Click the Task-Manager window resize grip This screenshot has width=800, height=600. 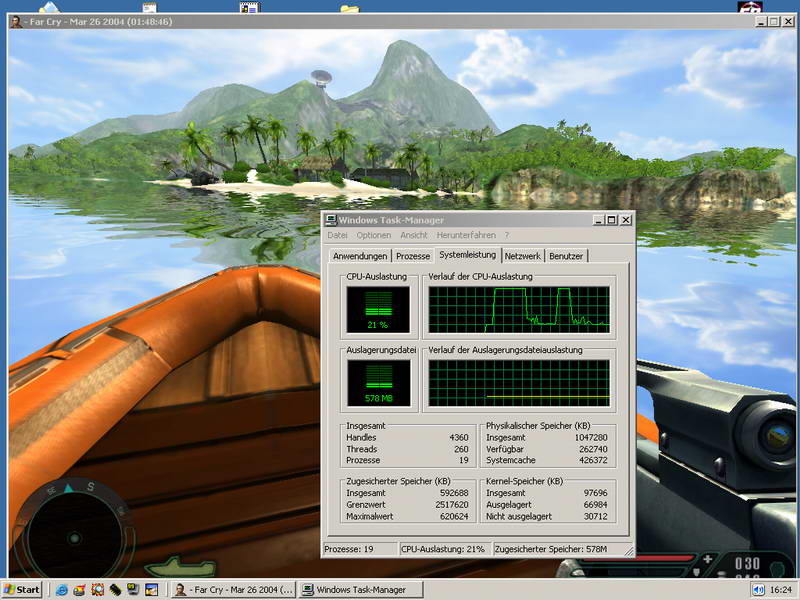629,551
